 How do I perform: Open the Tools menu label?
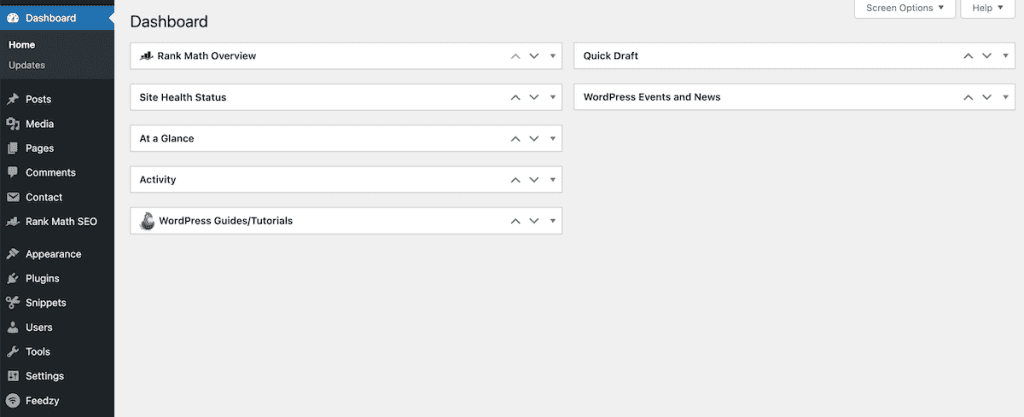(38, 352)
